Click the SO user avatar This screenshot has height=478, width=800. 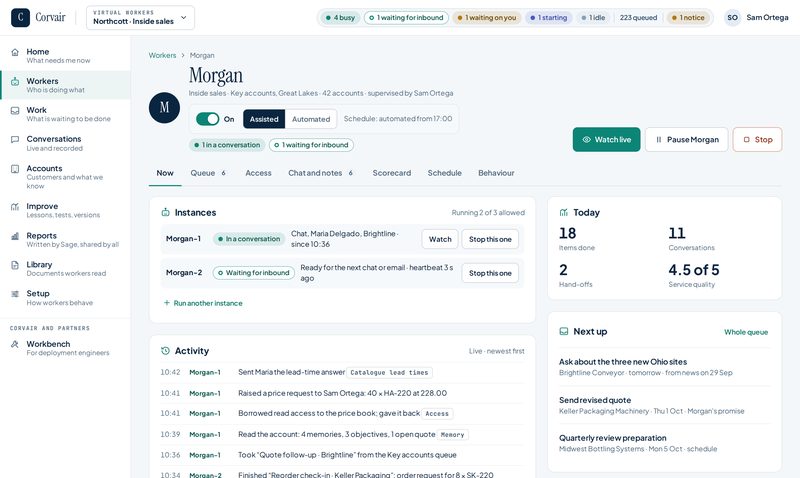732,17
